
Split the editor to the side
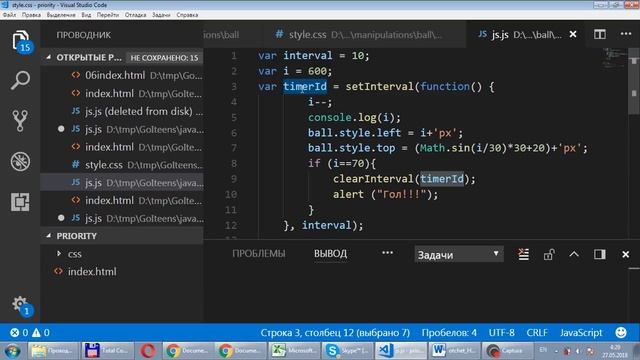[600, 35]
